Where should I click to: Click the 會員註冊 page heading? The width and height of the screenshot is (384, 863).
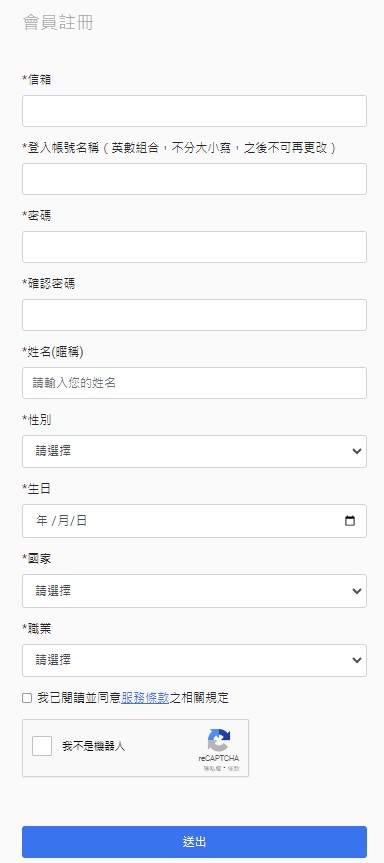coord(58,23)
